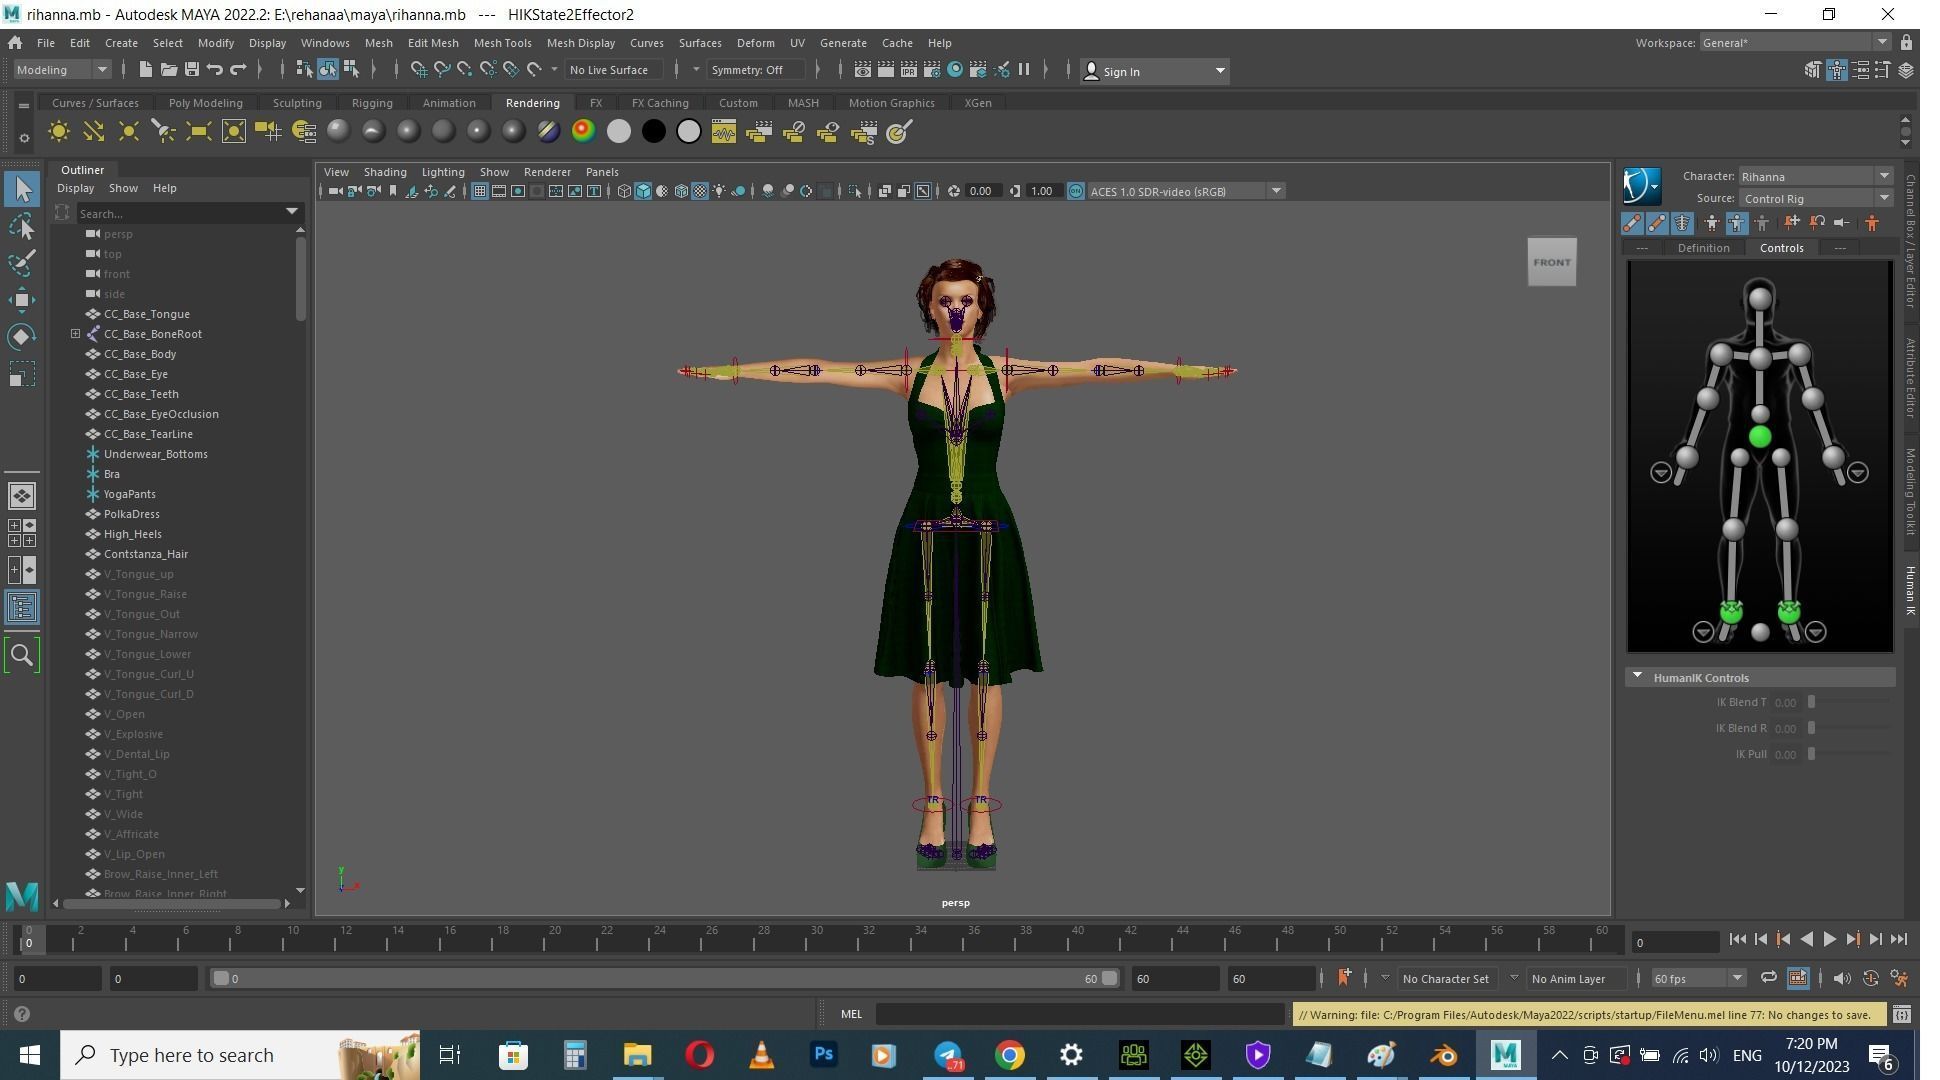Click the Save scene icon
This screenshot has width=1940, height=1080.
click(x=191, y=70)
